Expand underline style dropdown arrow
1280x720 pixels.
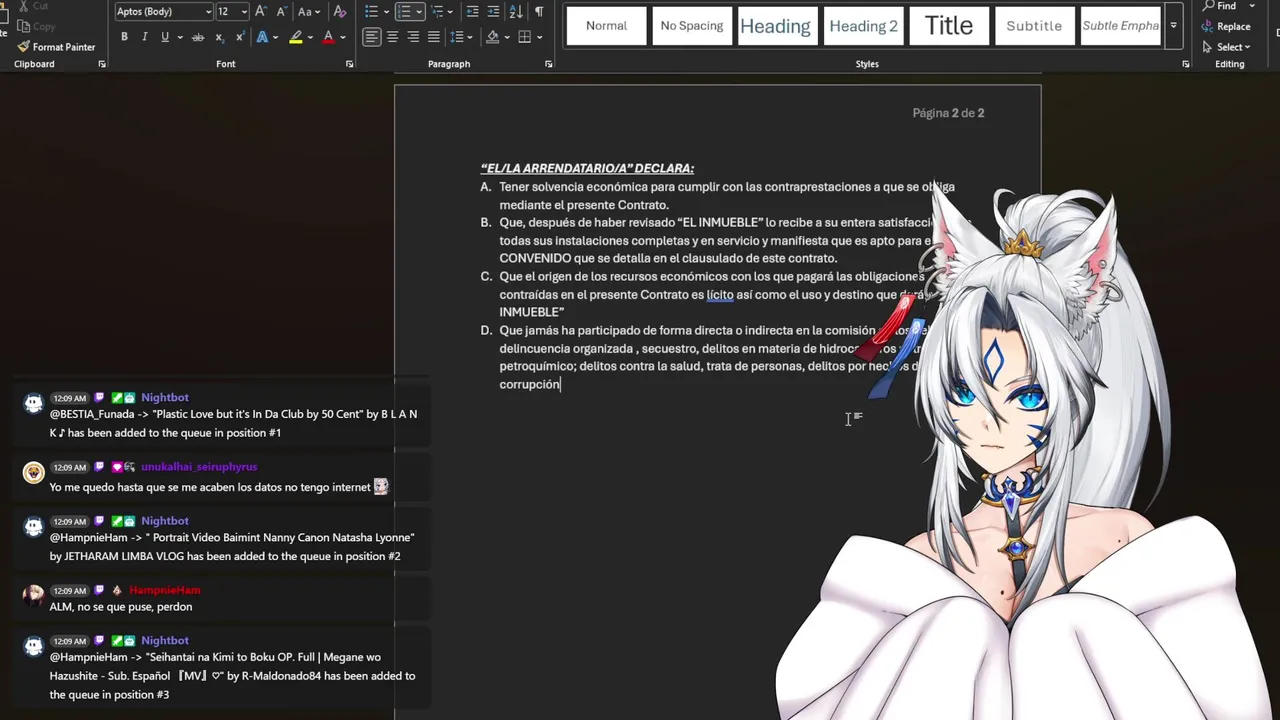(x=178, y=37)
